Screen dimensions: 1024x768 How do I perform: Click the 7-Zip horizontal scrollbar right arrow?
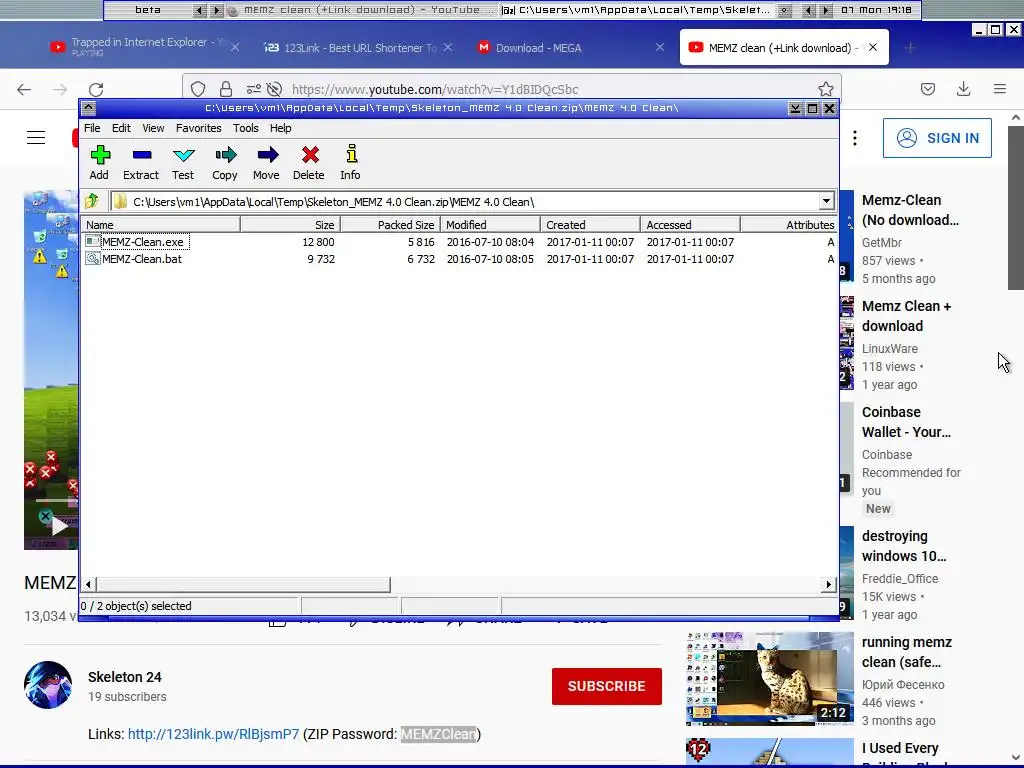click(829, 584)
